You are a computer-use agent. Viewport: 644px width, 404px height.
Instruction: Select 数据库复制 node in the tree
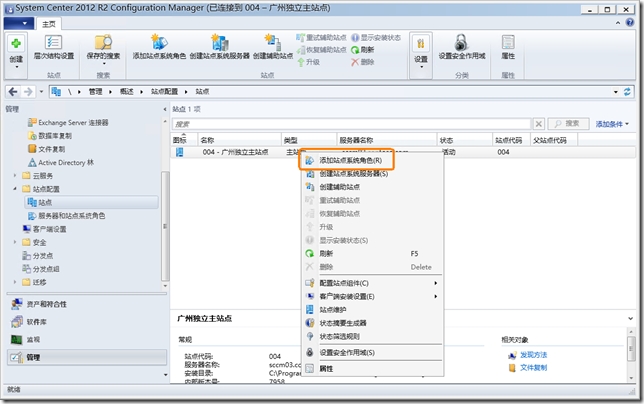click(x=50, y=135)
